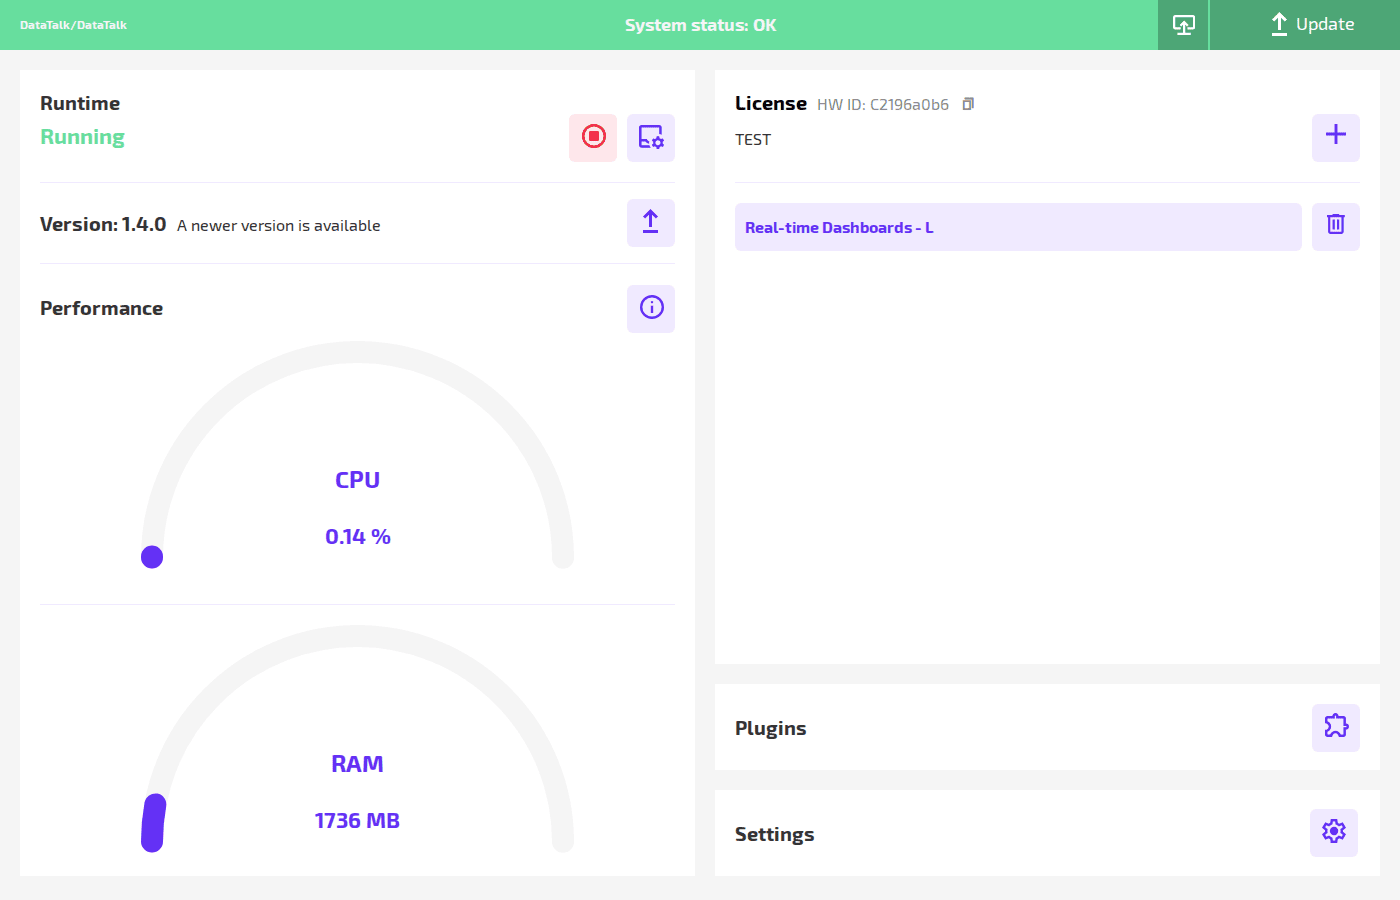Delete the Real-time Dashboards license
The height and width of the screenshot is (900, 1400).
pyautogui.click(x=1336, y=226)
